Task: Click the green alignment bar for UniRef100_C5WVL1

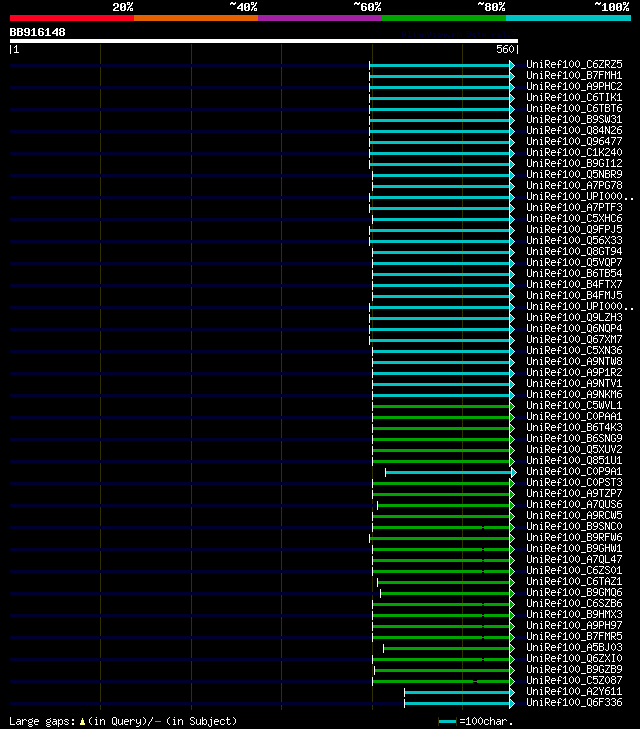Action: click(x=441, y=406)
